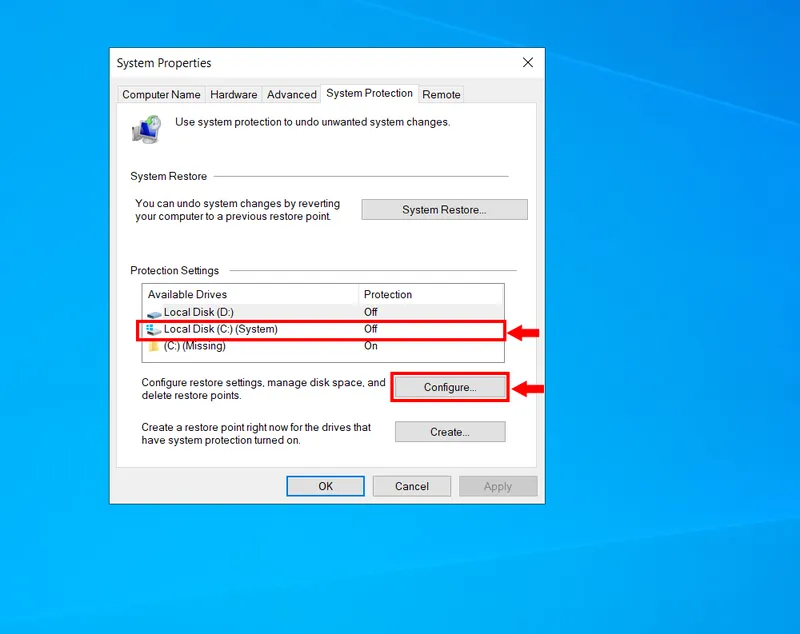
Task: Click the yellow folder icon for missing (C:)
Action: click(153, 346)
